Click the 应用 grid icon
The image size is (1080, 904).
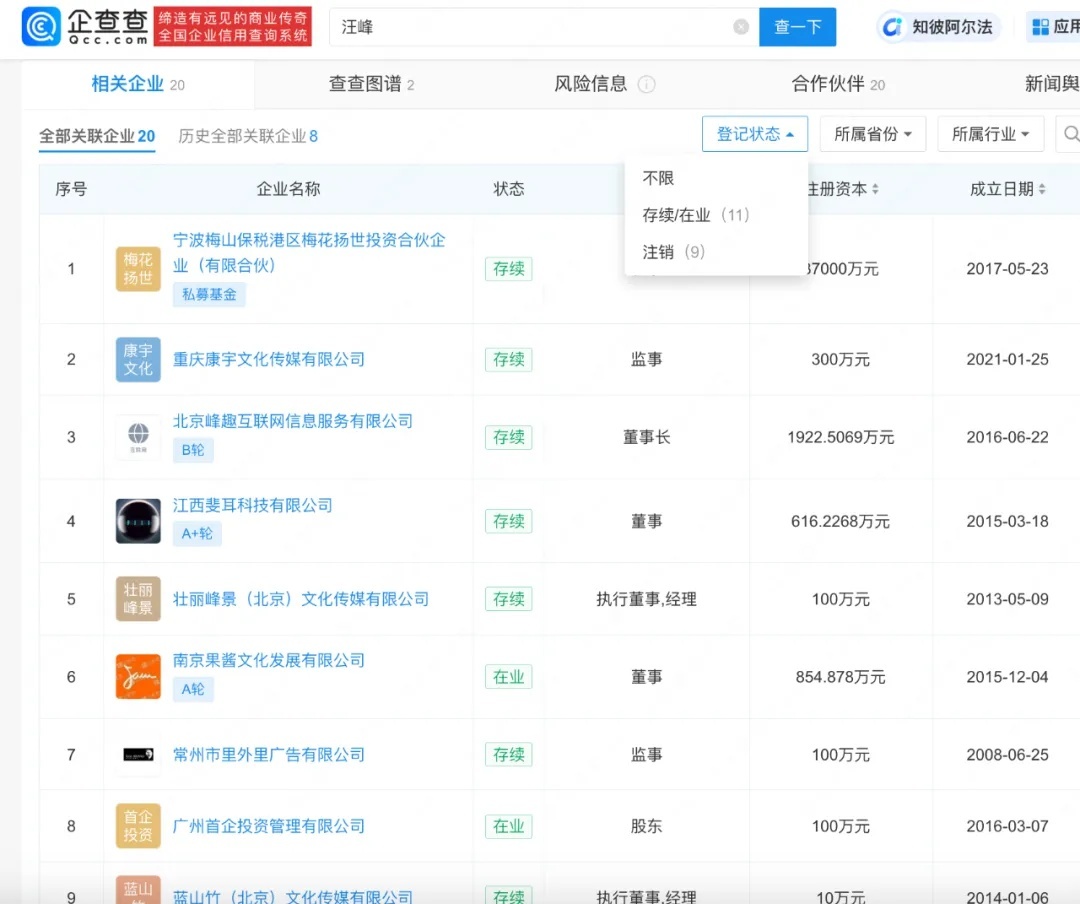point(1040,27)
